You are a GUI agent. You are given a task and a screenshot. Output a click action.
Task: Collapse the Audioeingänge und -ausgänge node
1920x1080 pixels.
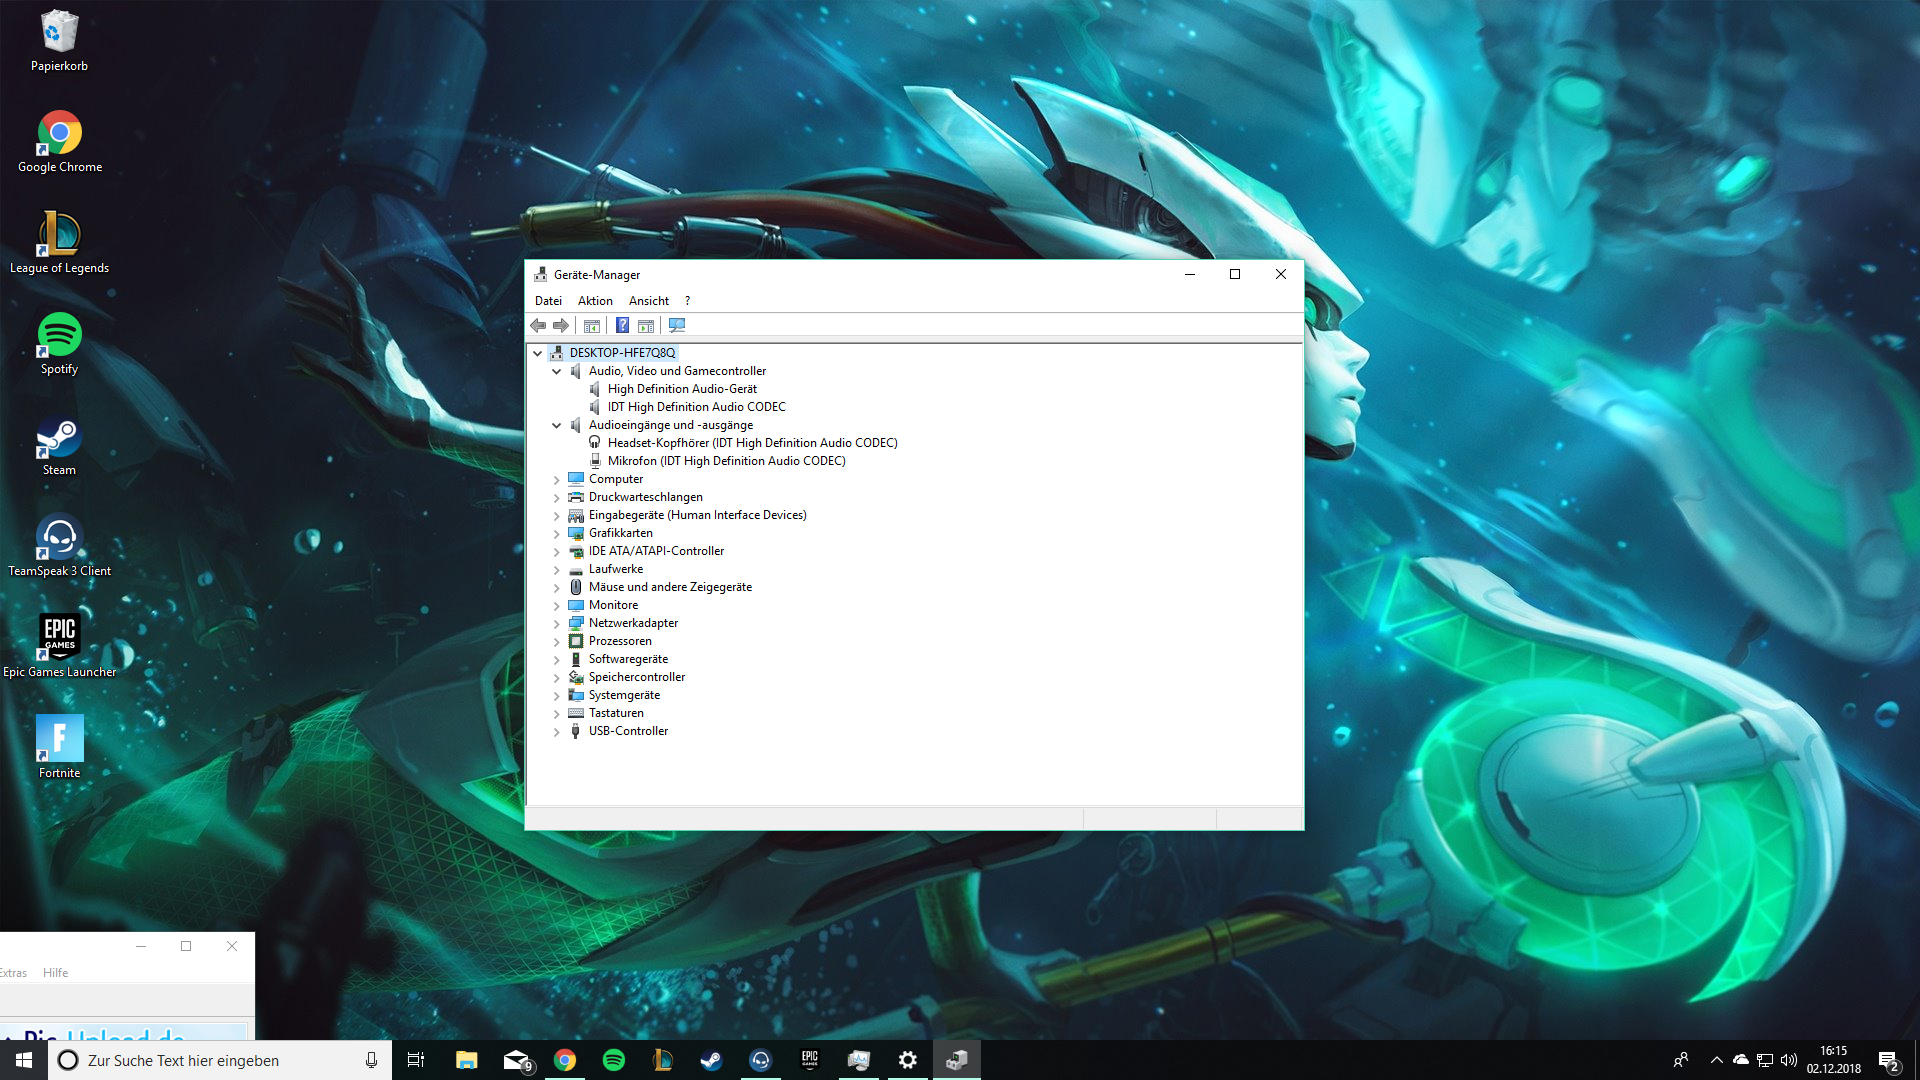click(x=557, y=425)
